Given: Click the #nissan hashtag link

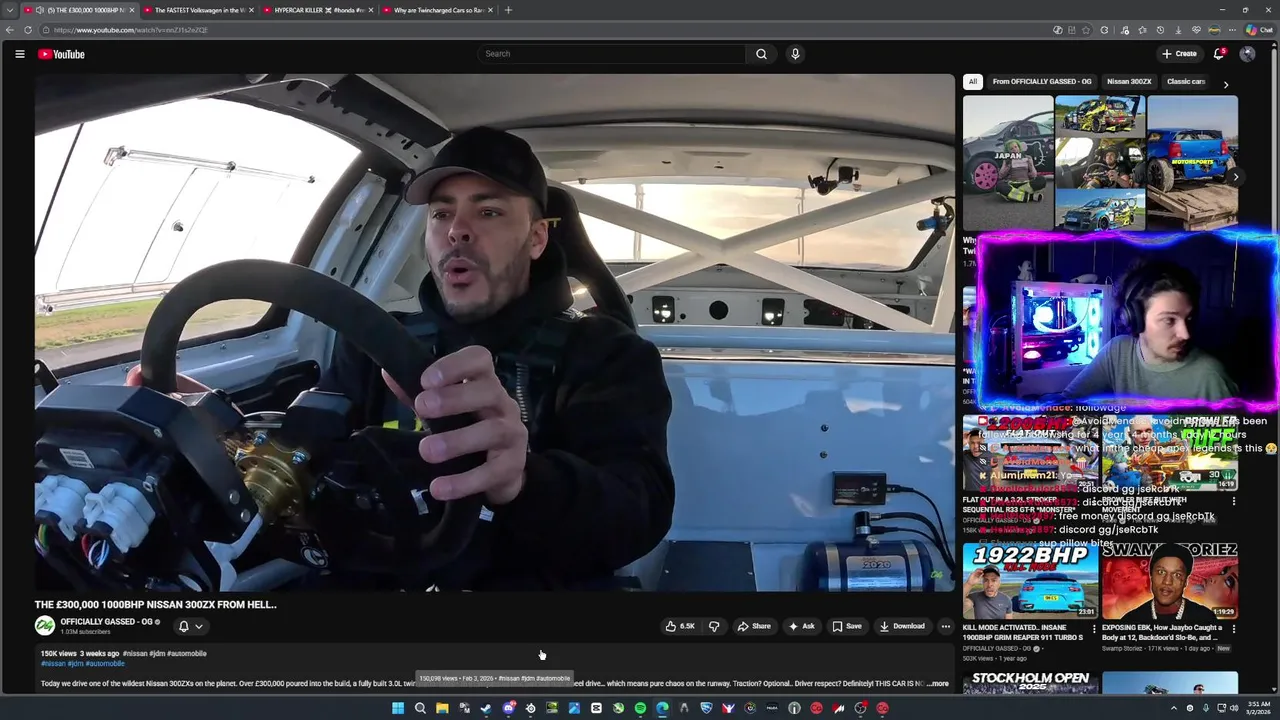Looking at the screenshot, I should pos(52,664).
